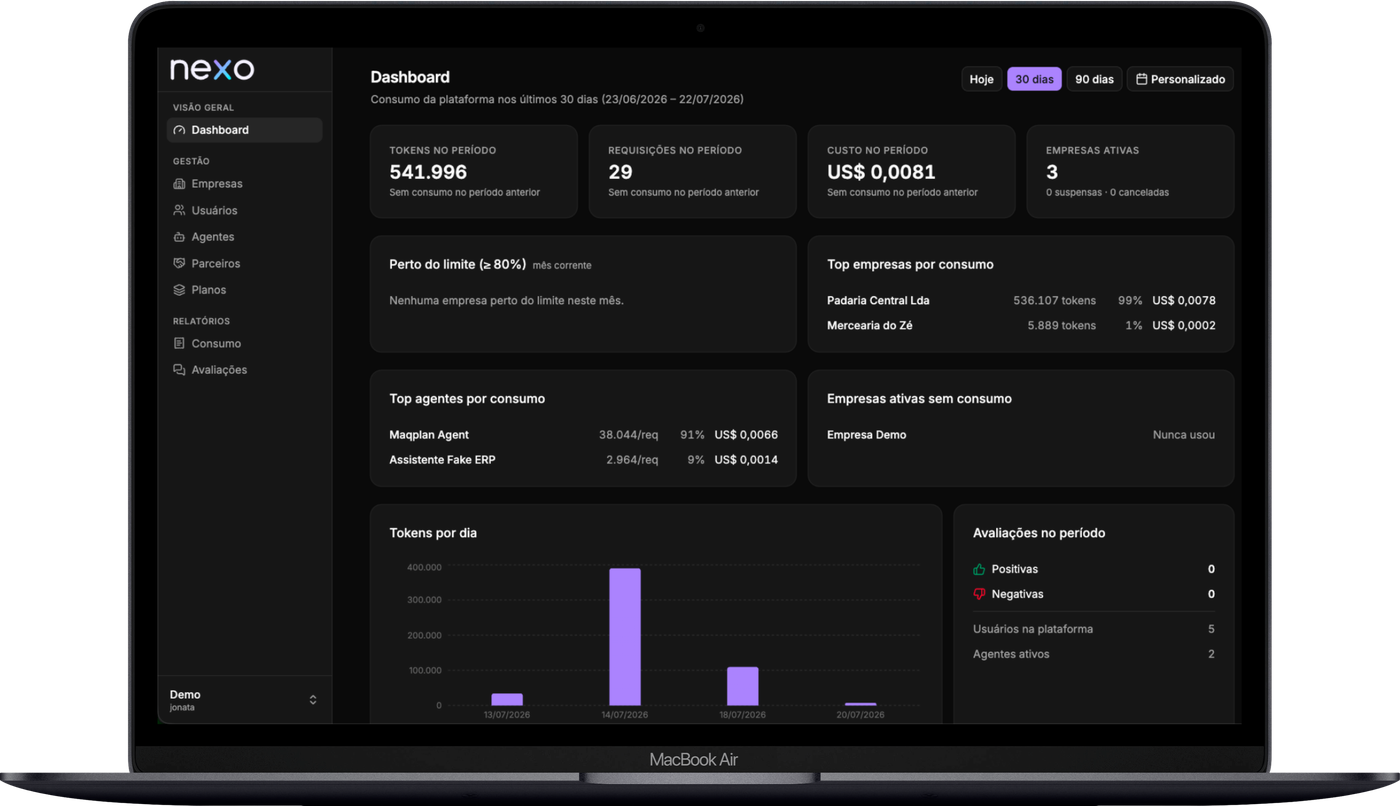Click the nexo logo
The width and height of the screenshot is (1400, 806).
click(x=212, y=69)
